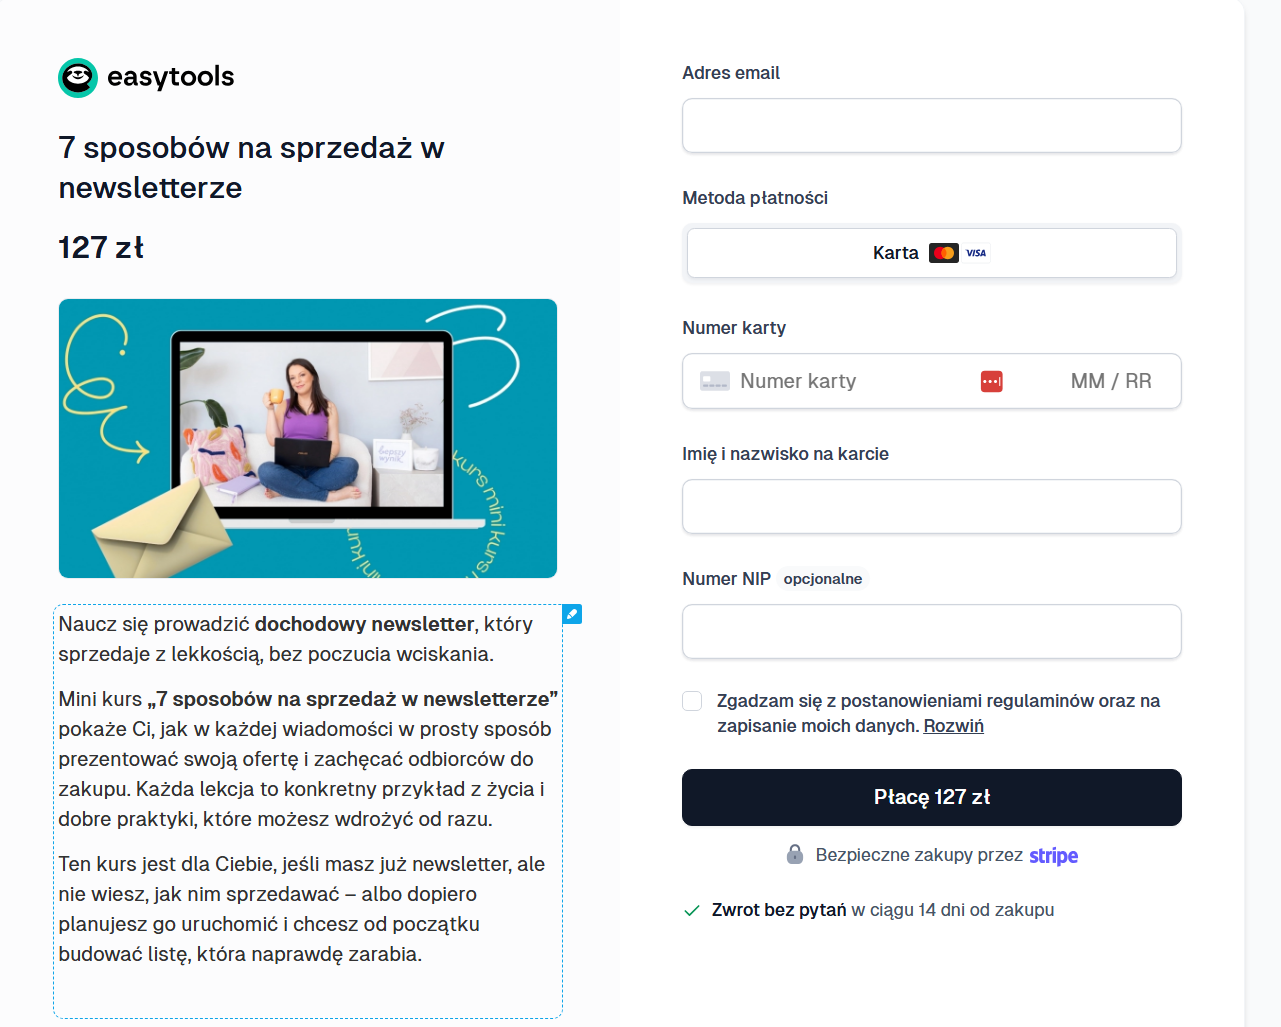
Task: Select the Karta payment method tab
Action: [932, 253]
